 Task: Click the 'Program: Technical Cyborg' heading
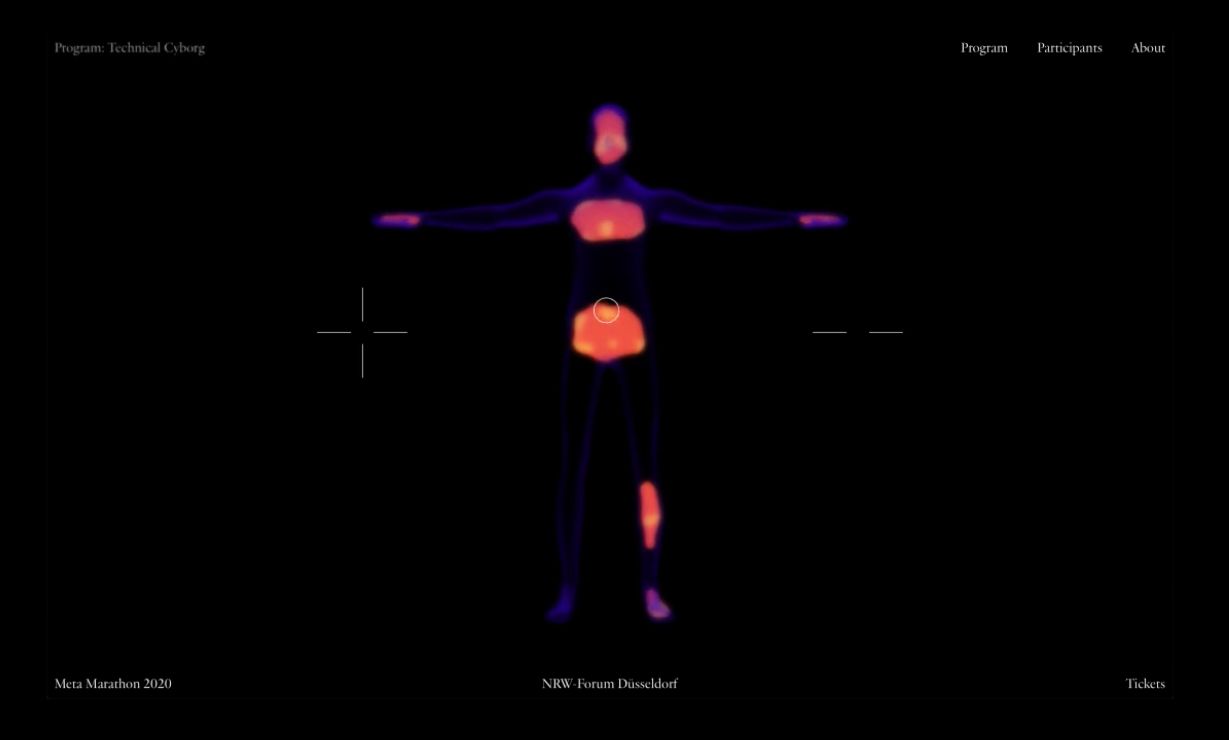tap(130, 48)
